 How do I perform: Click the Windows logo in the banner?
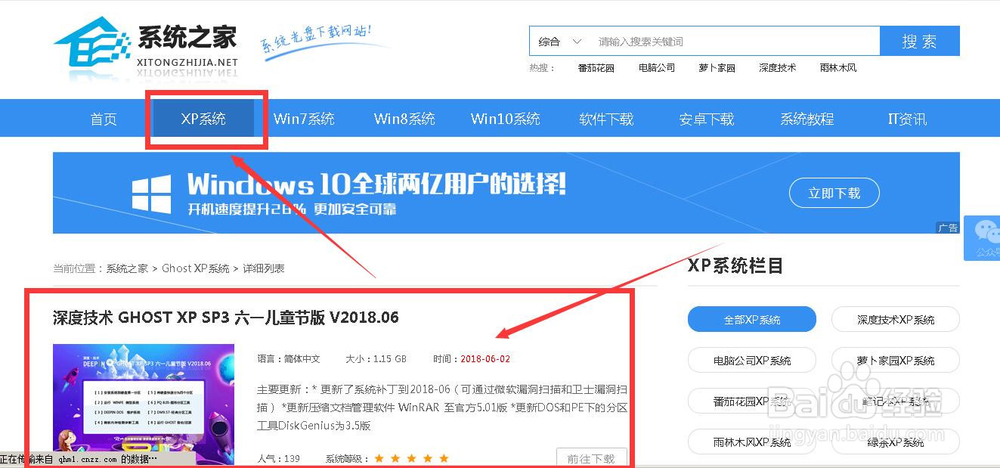(x=152, y=194)
